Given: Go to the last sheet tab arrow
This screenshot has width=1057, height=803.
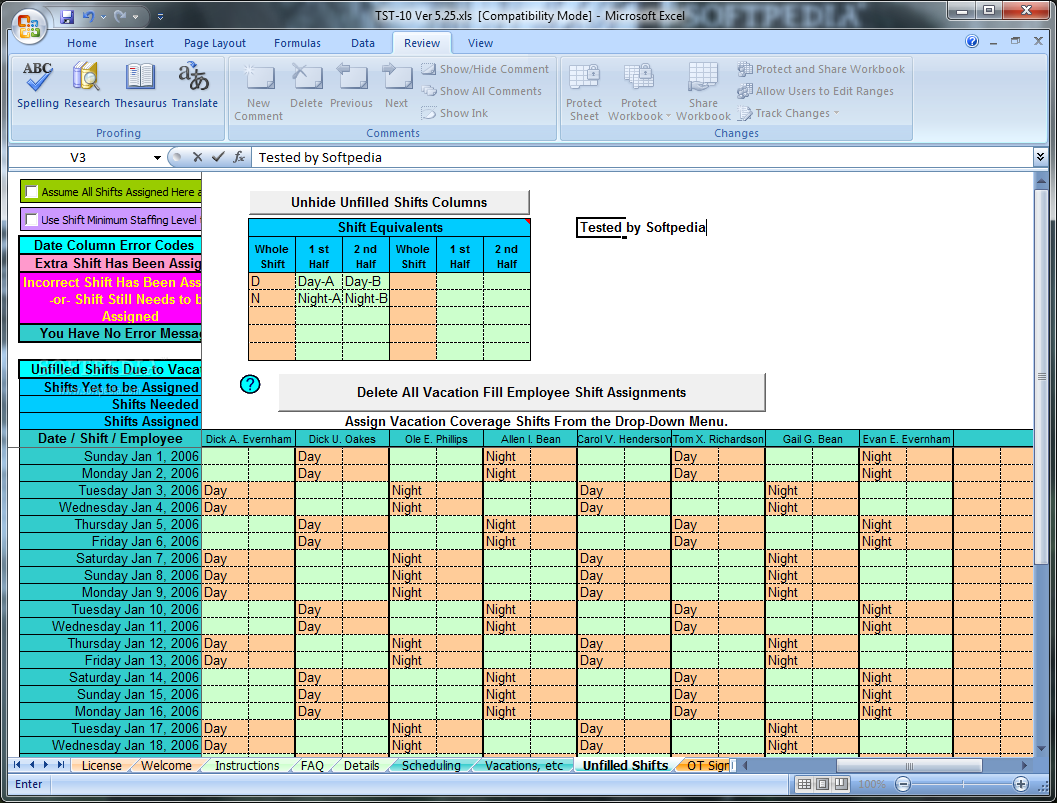Looking at the screenshot, I should point(61,765).
